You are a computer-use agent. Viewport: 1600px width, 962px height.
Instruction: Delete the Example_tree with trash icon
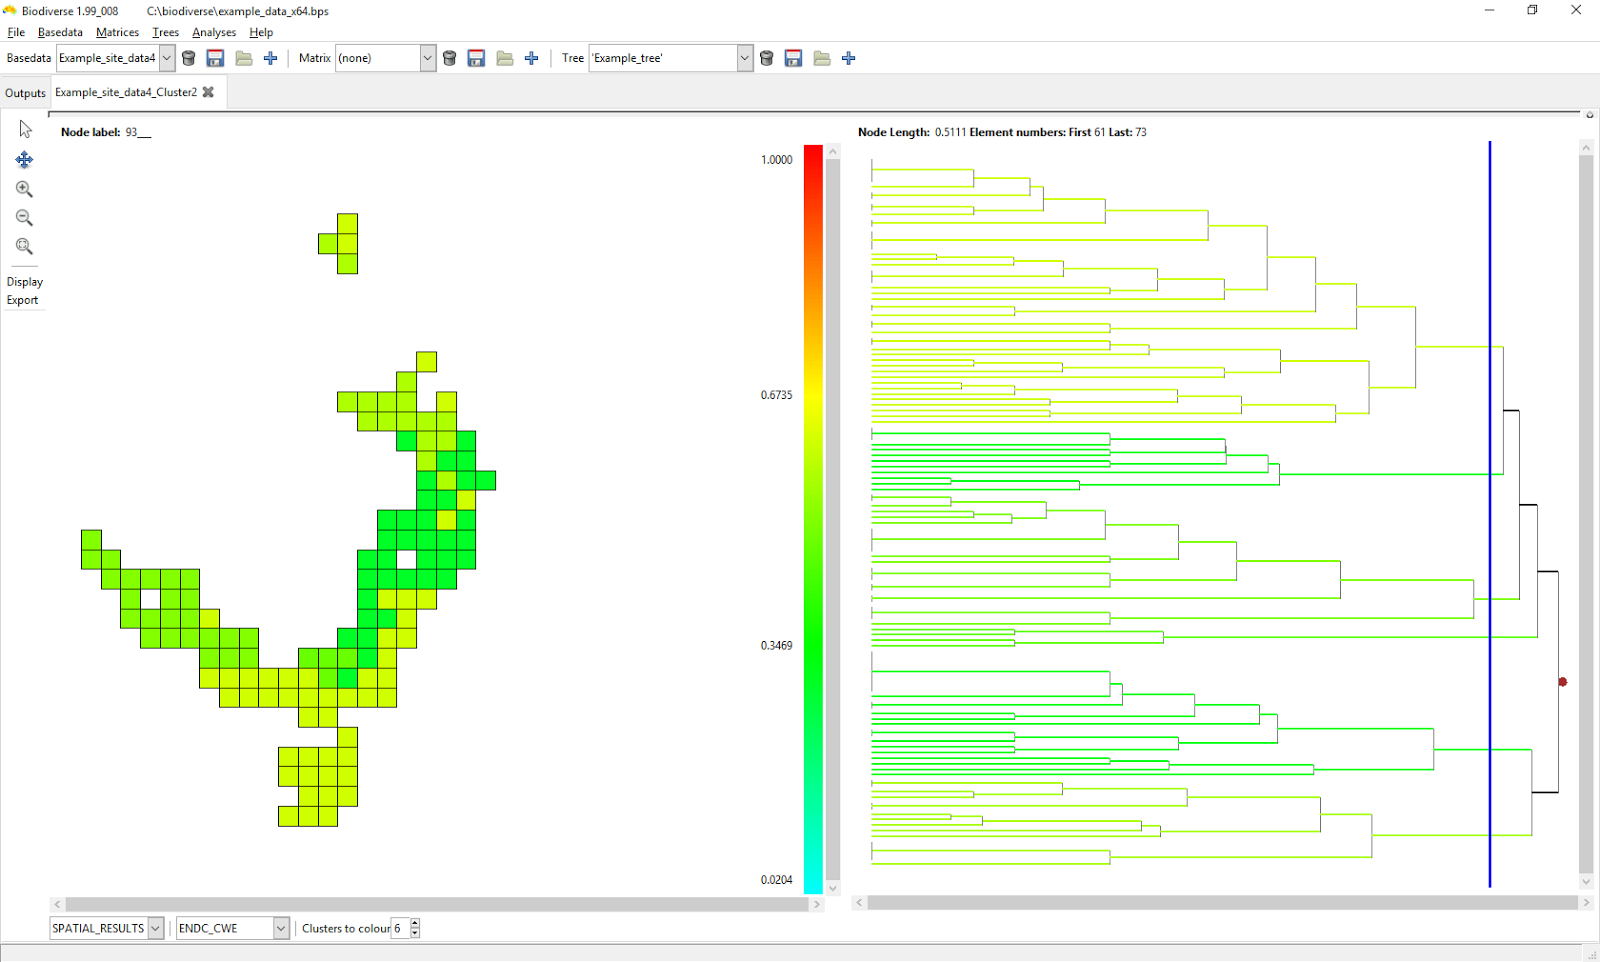click(x=766, y=58)
